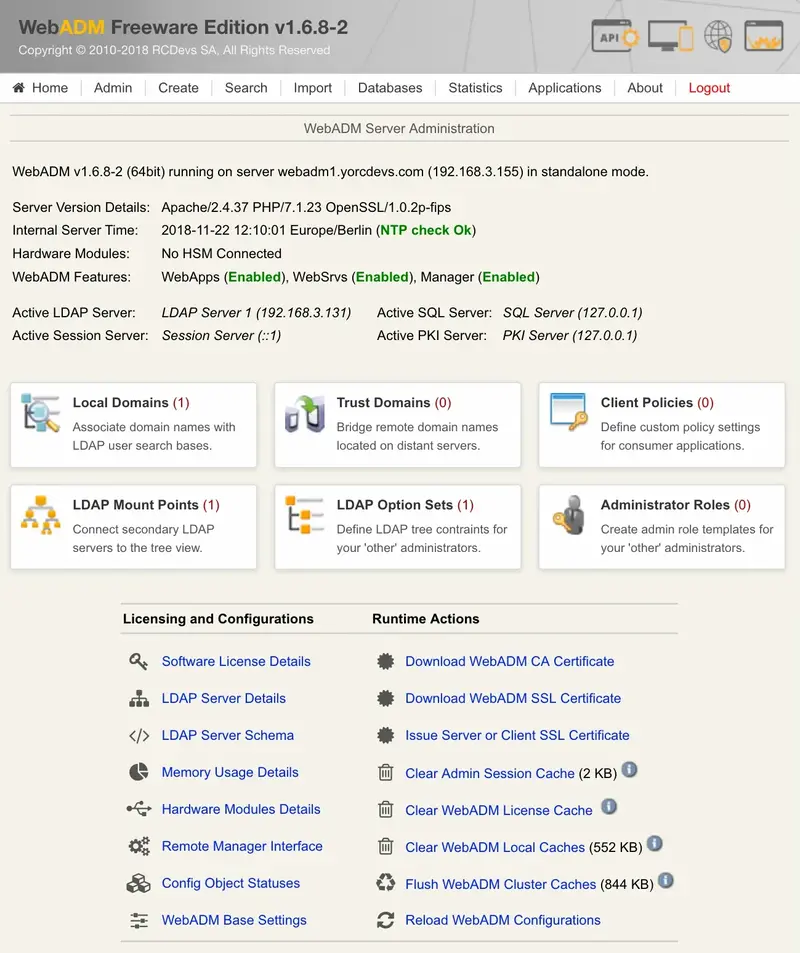Screen dimensions: 800x953
Task: Reload the WebADM Configurations
Action: pos(503,920)
